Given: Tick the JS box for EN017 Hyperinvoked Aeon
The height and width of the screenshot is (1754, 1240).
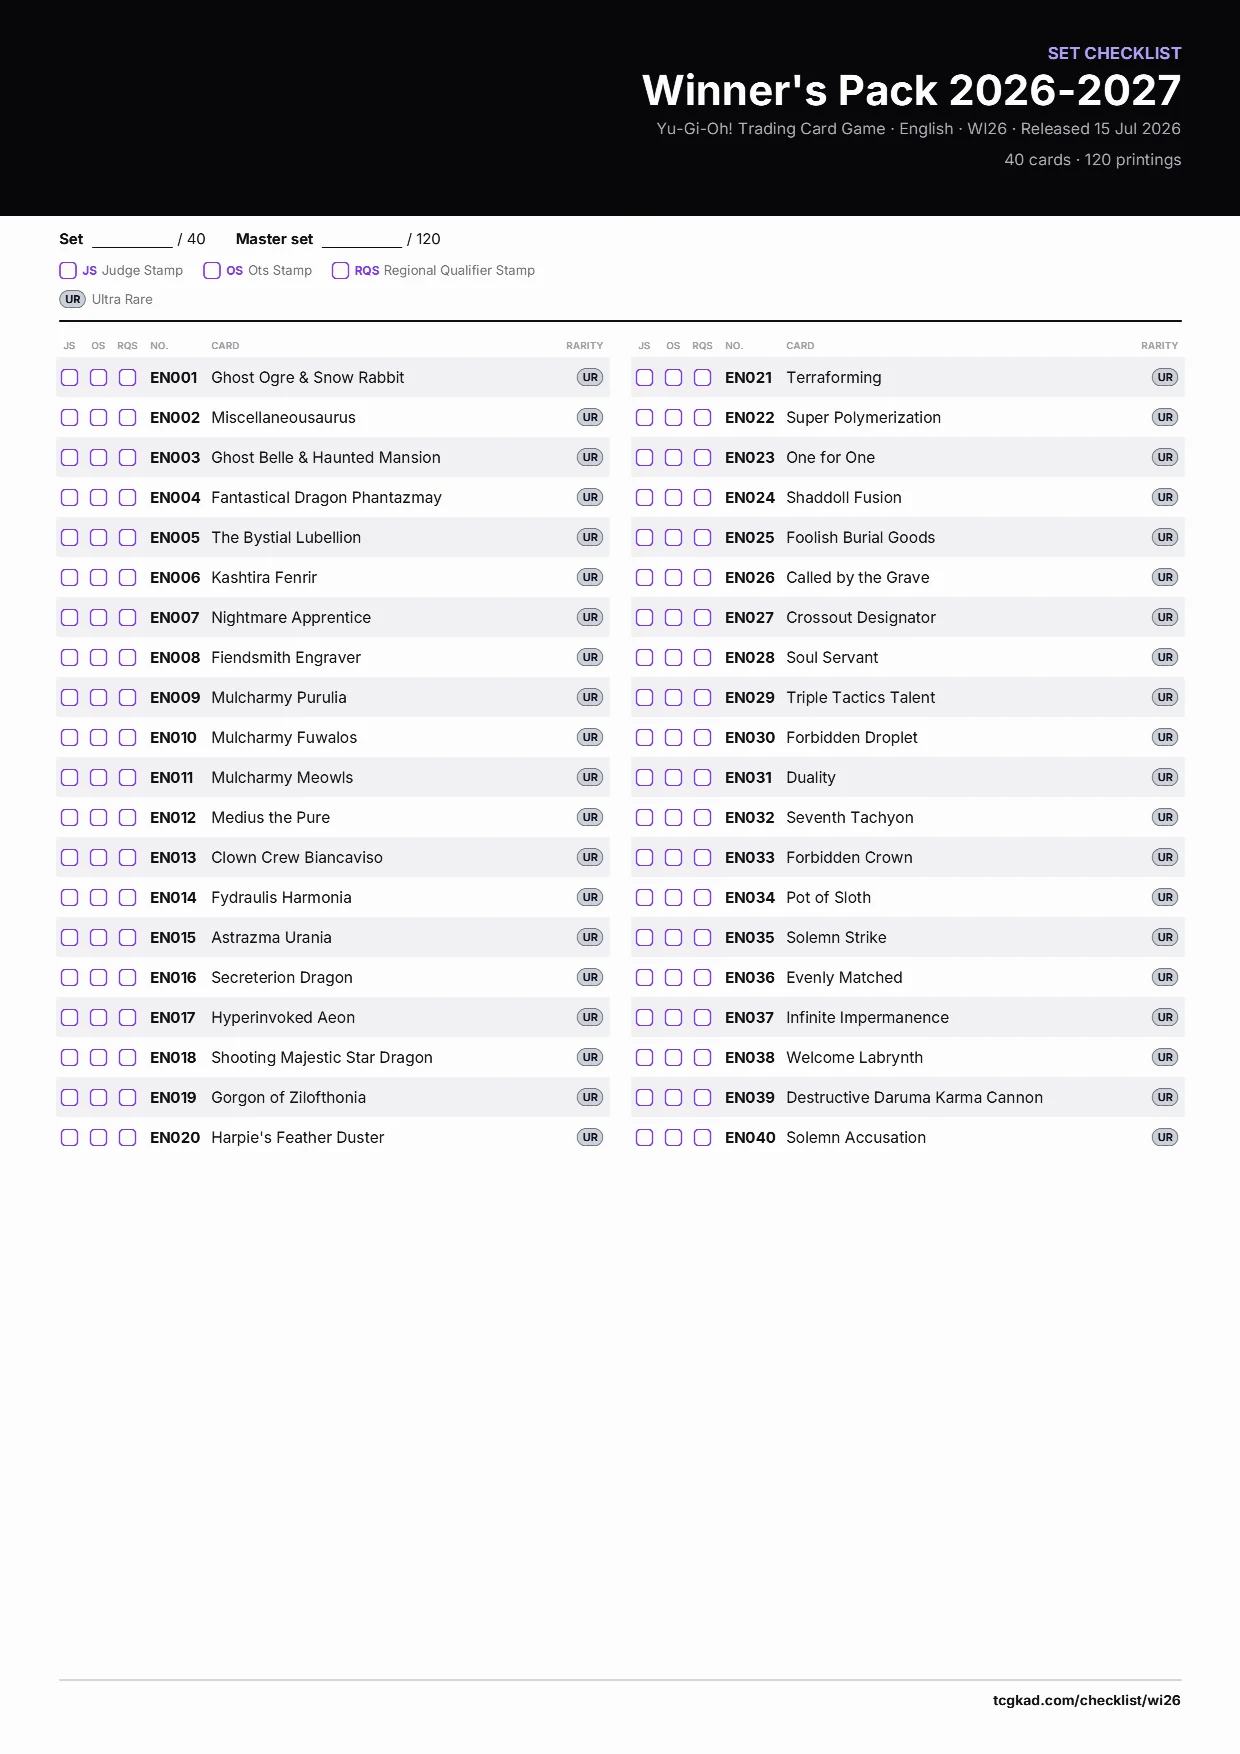Looking at the screenshot, I should [69, 1017].
